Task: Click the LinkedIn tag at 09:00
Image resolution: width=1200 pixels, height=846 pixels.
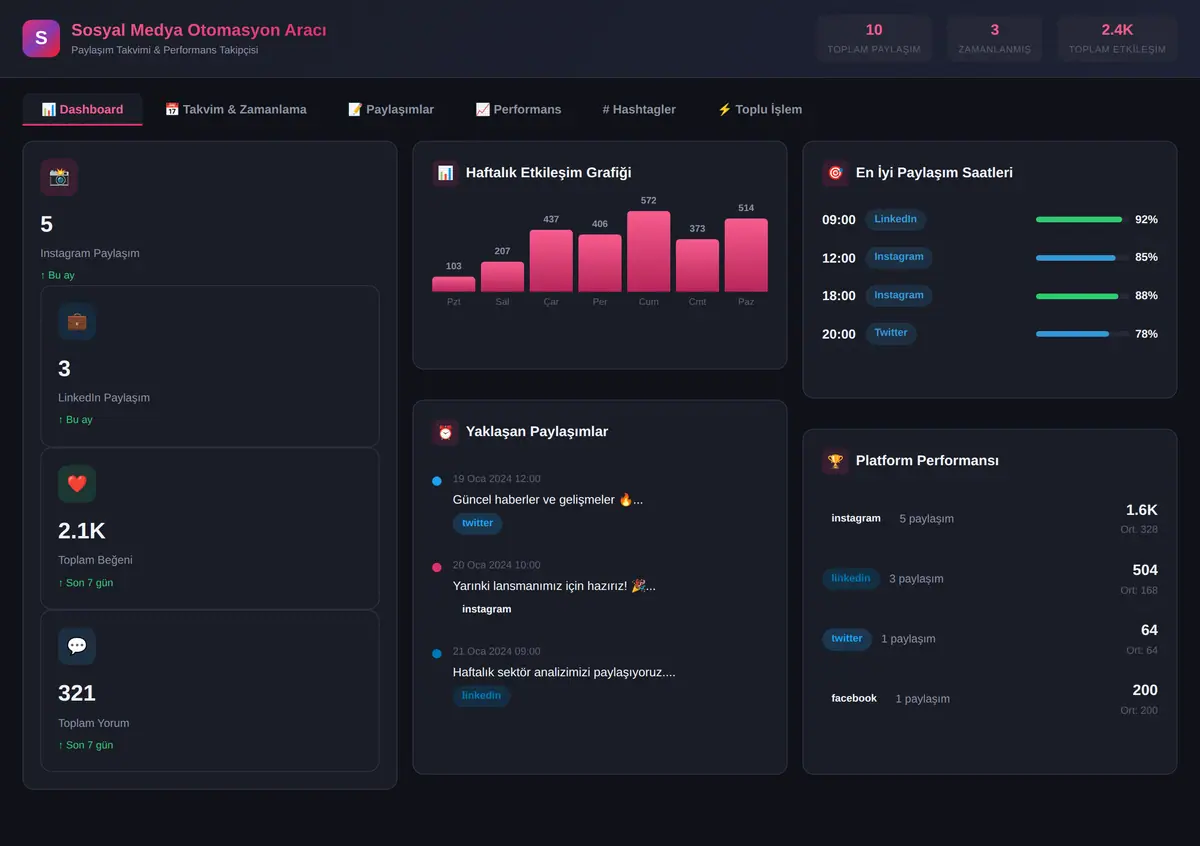Action: pos(895,219)
